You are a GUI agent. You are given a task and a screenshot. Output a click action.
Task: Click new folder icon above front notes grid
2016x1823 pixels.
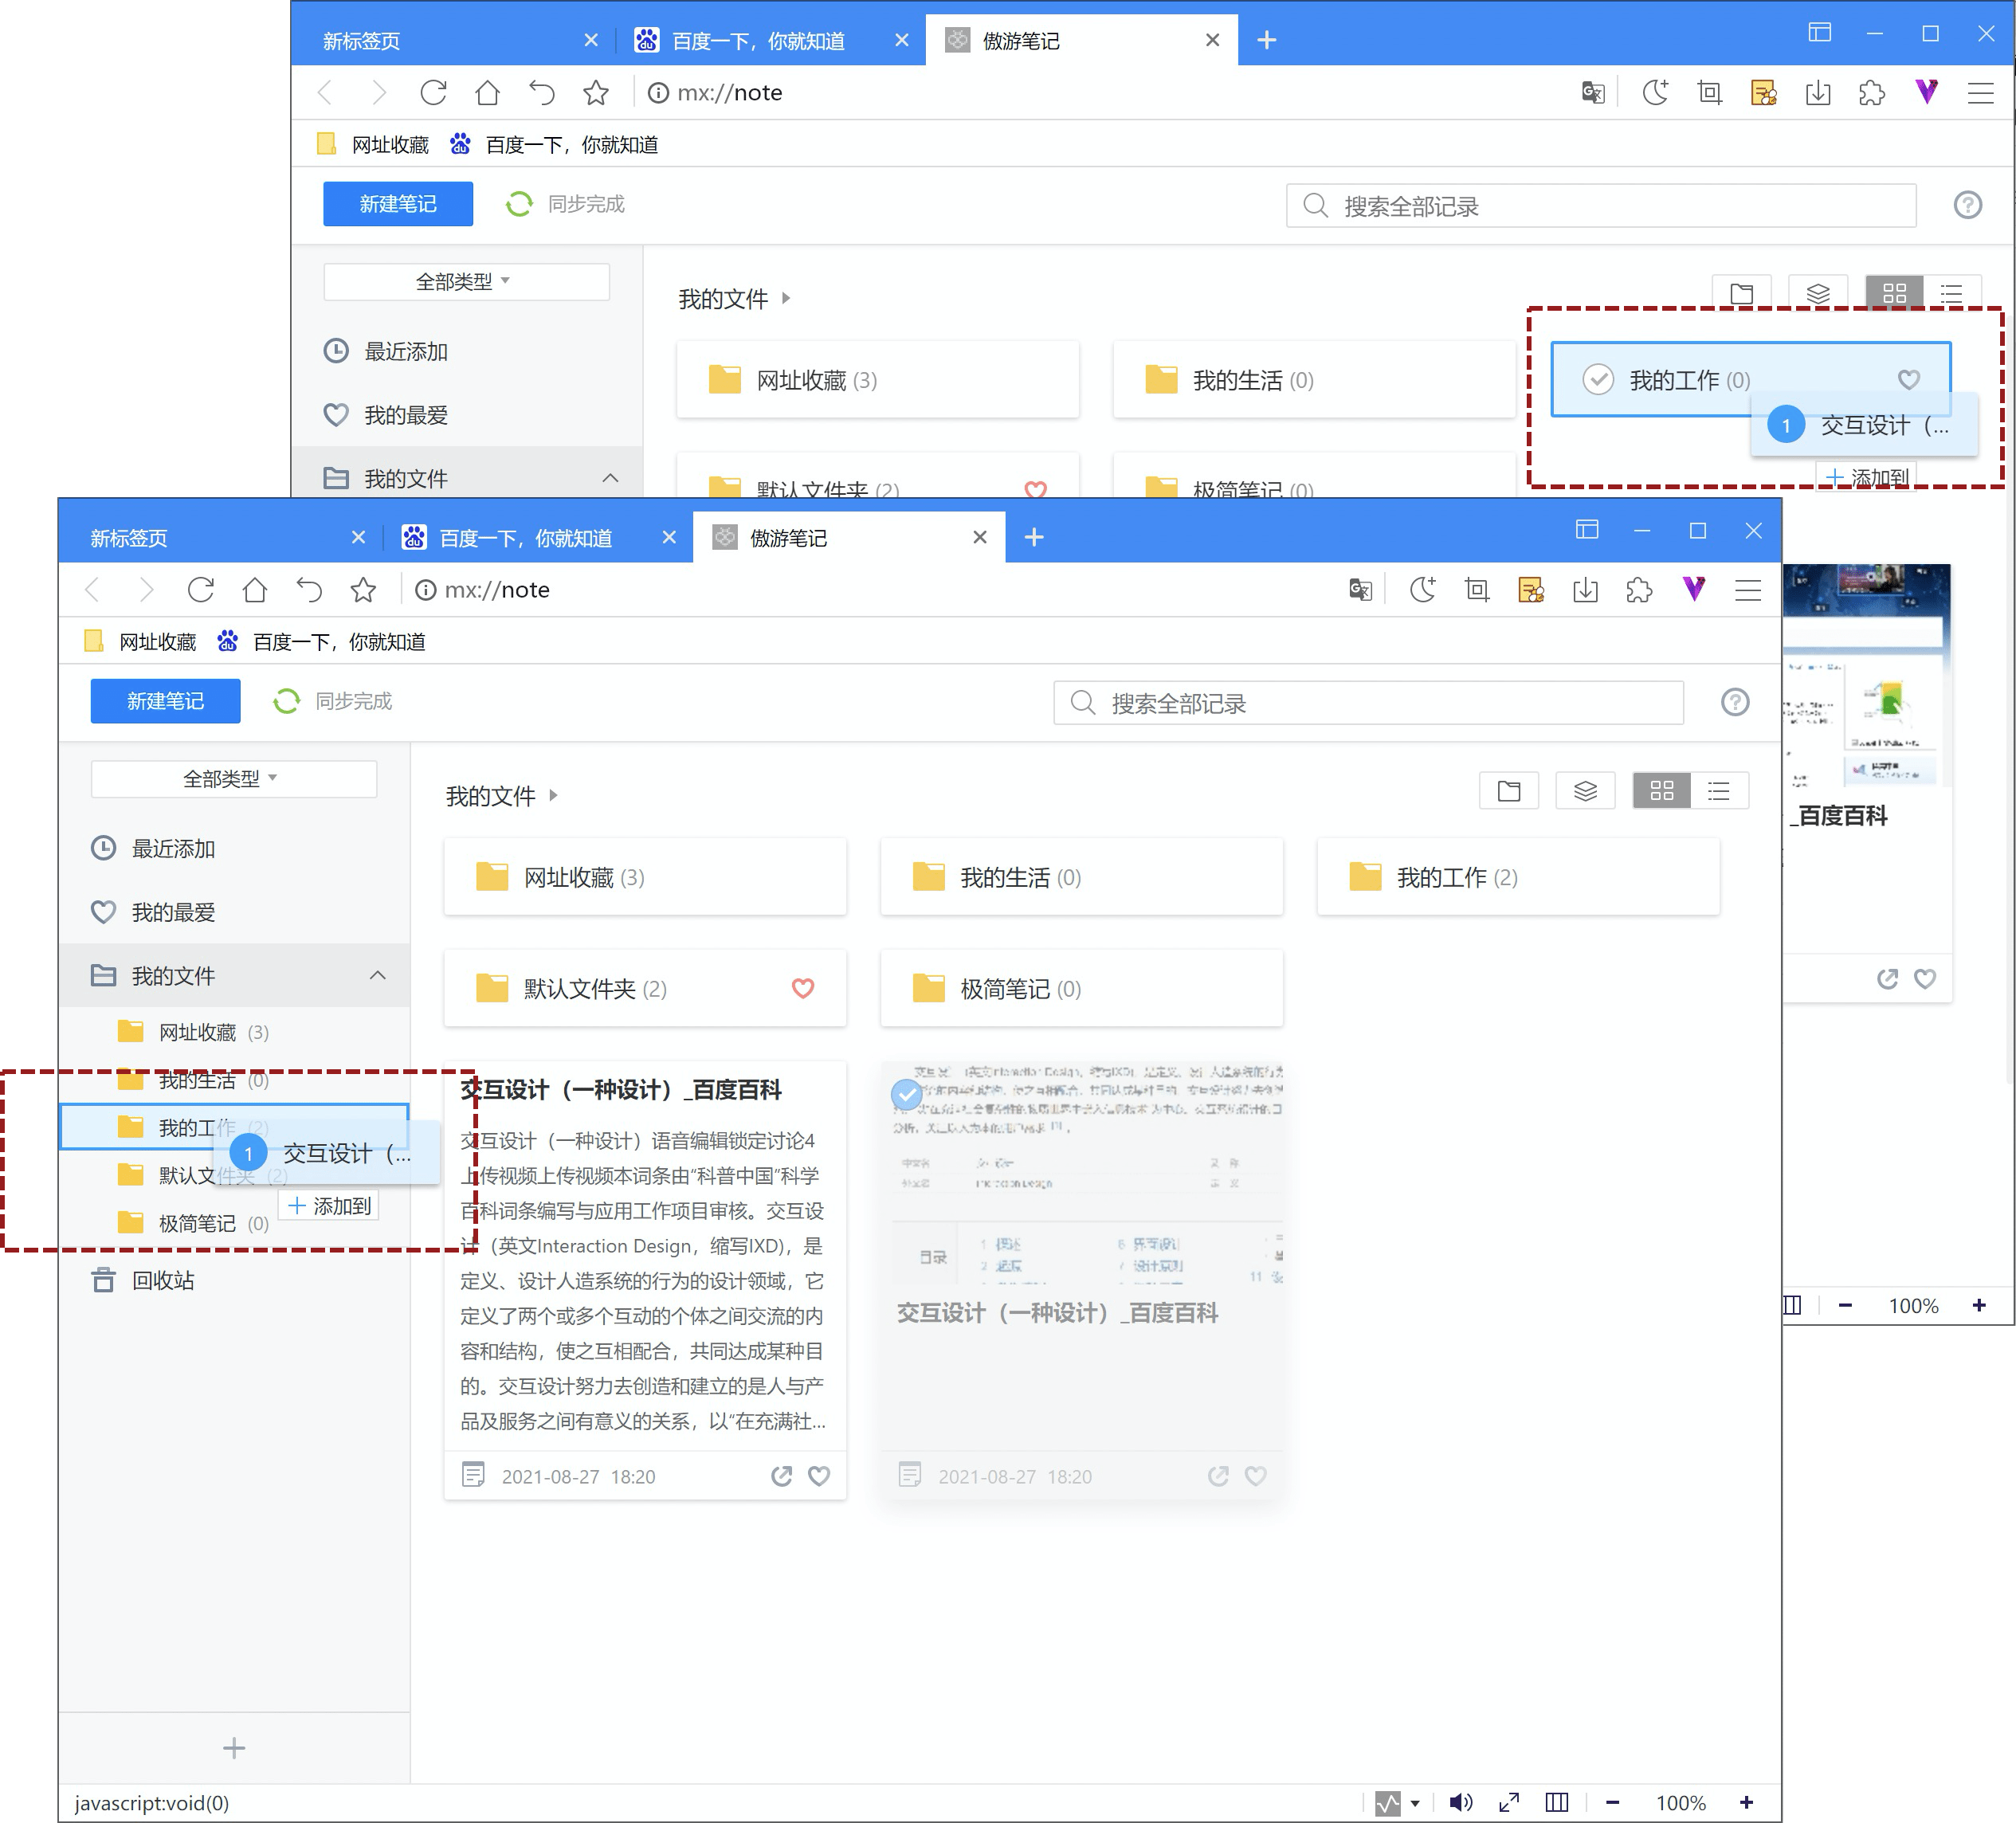1509,791
